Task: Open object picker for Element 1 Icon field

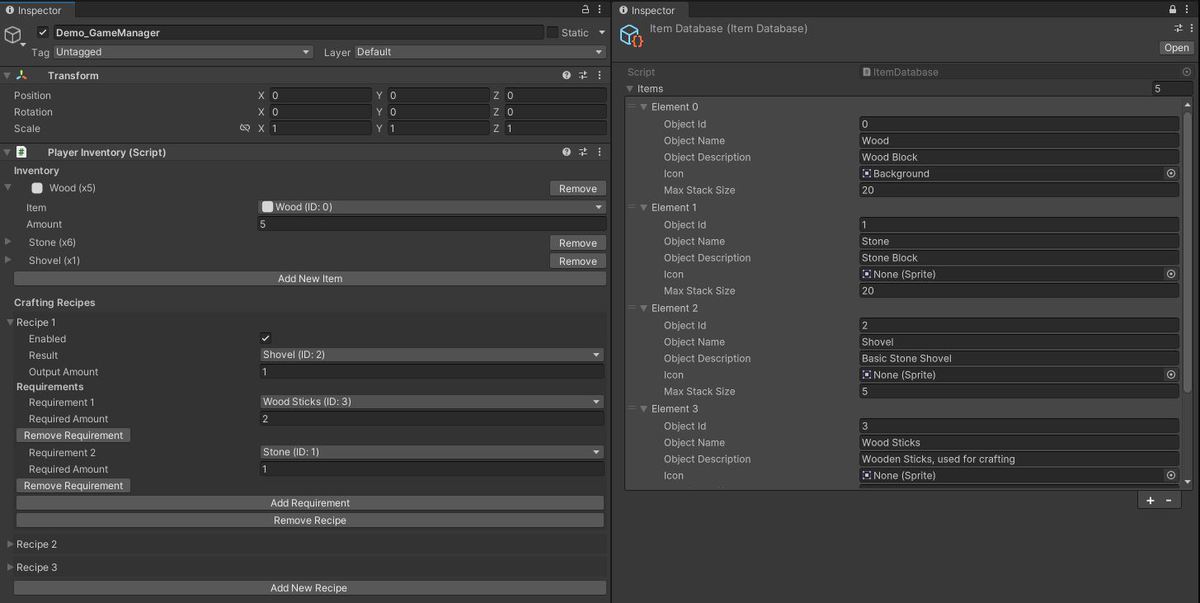Action: click(1170, 274)
